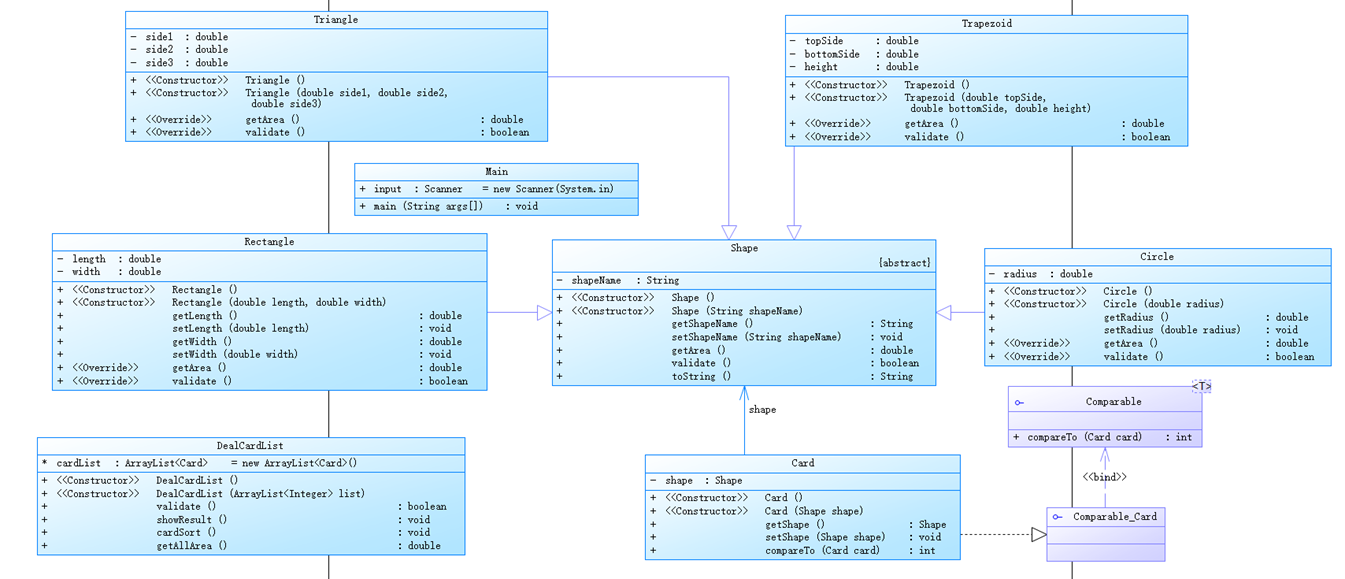Select Trapezoid's validate () override row

tap(980, 137)
